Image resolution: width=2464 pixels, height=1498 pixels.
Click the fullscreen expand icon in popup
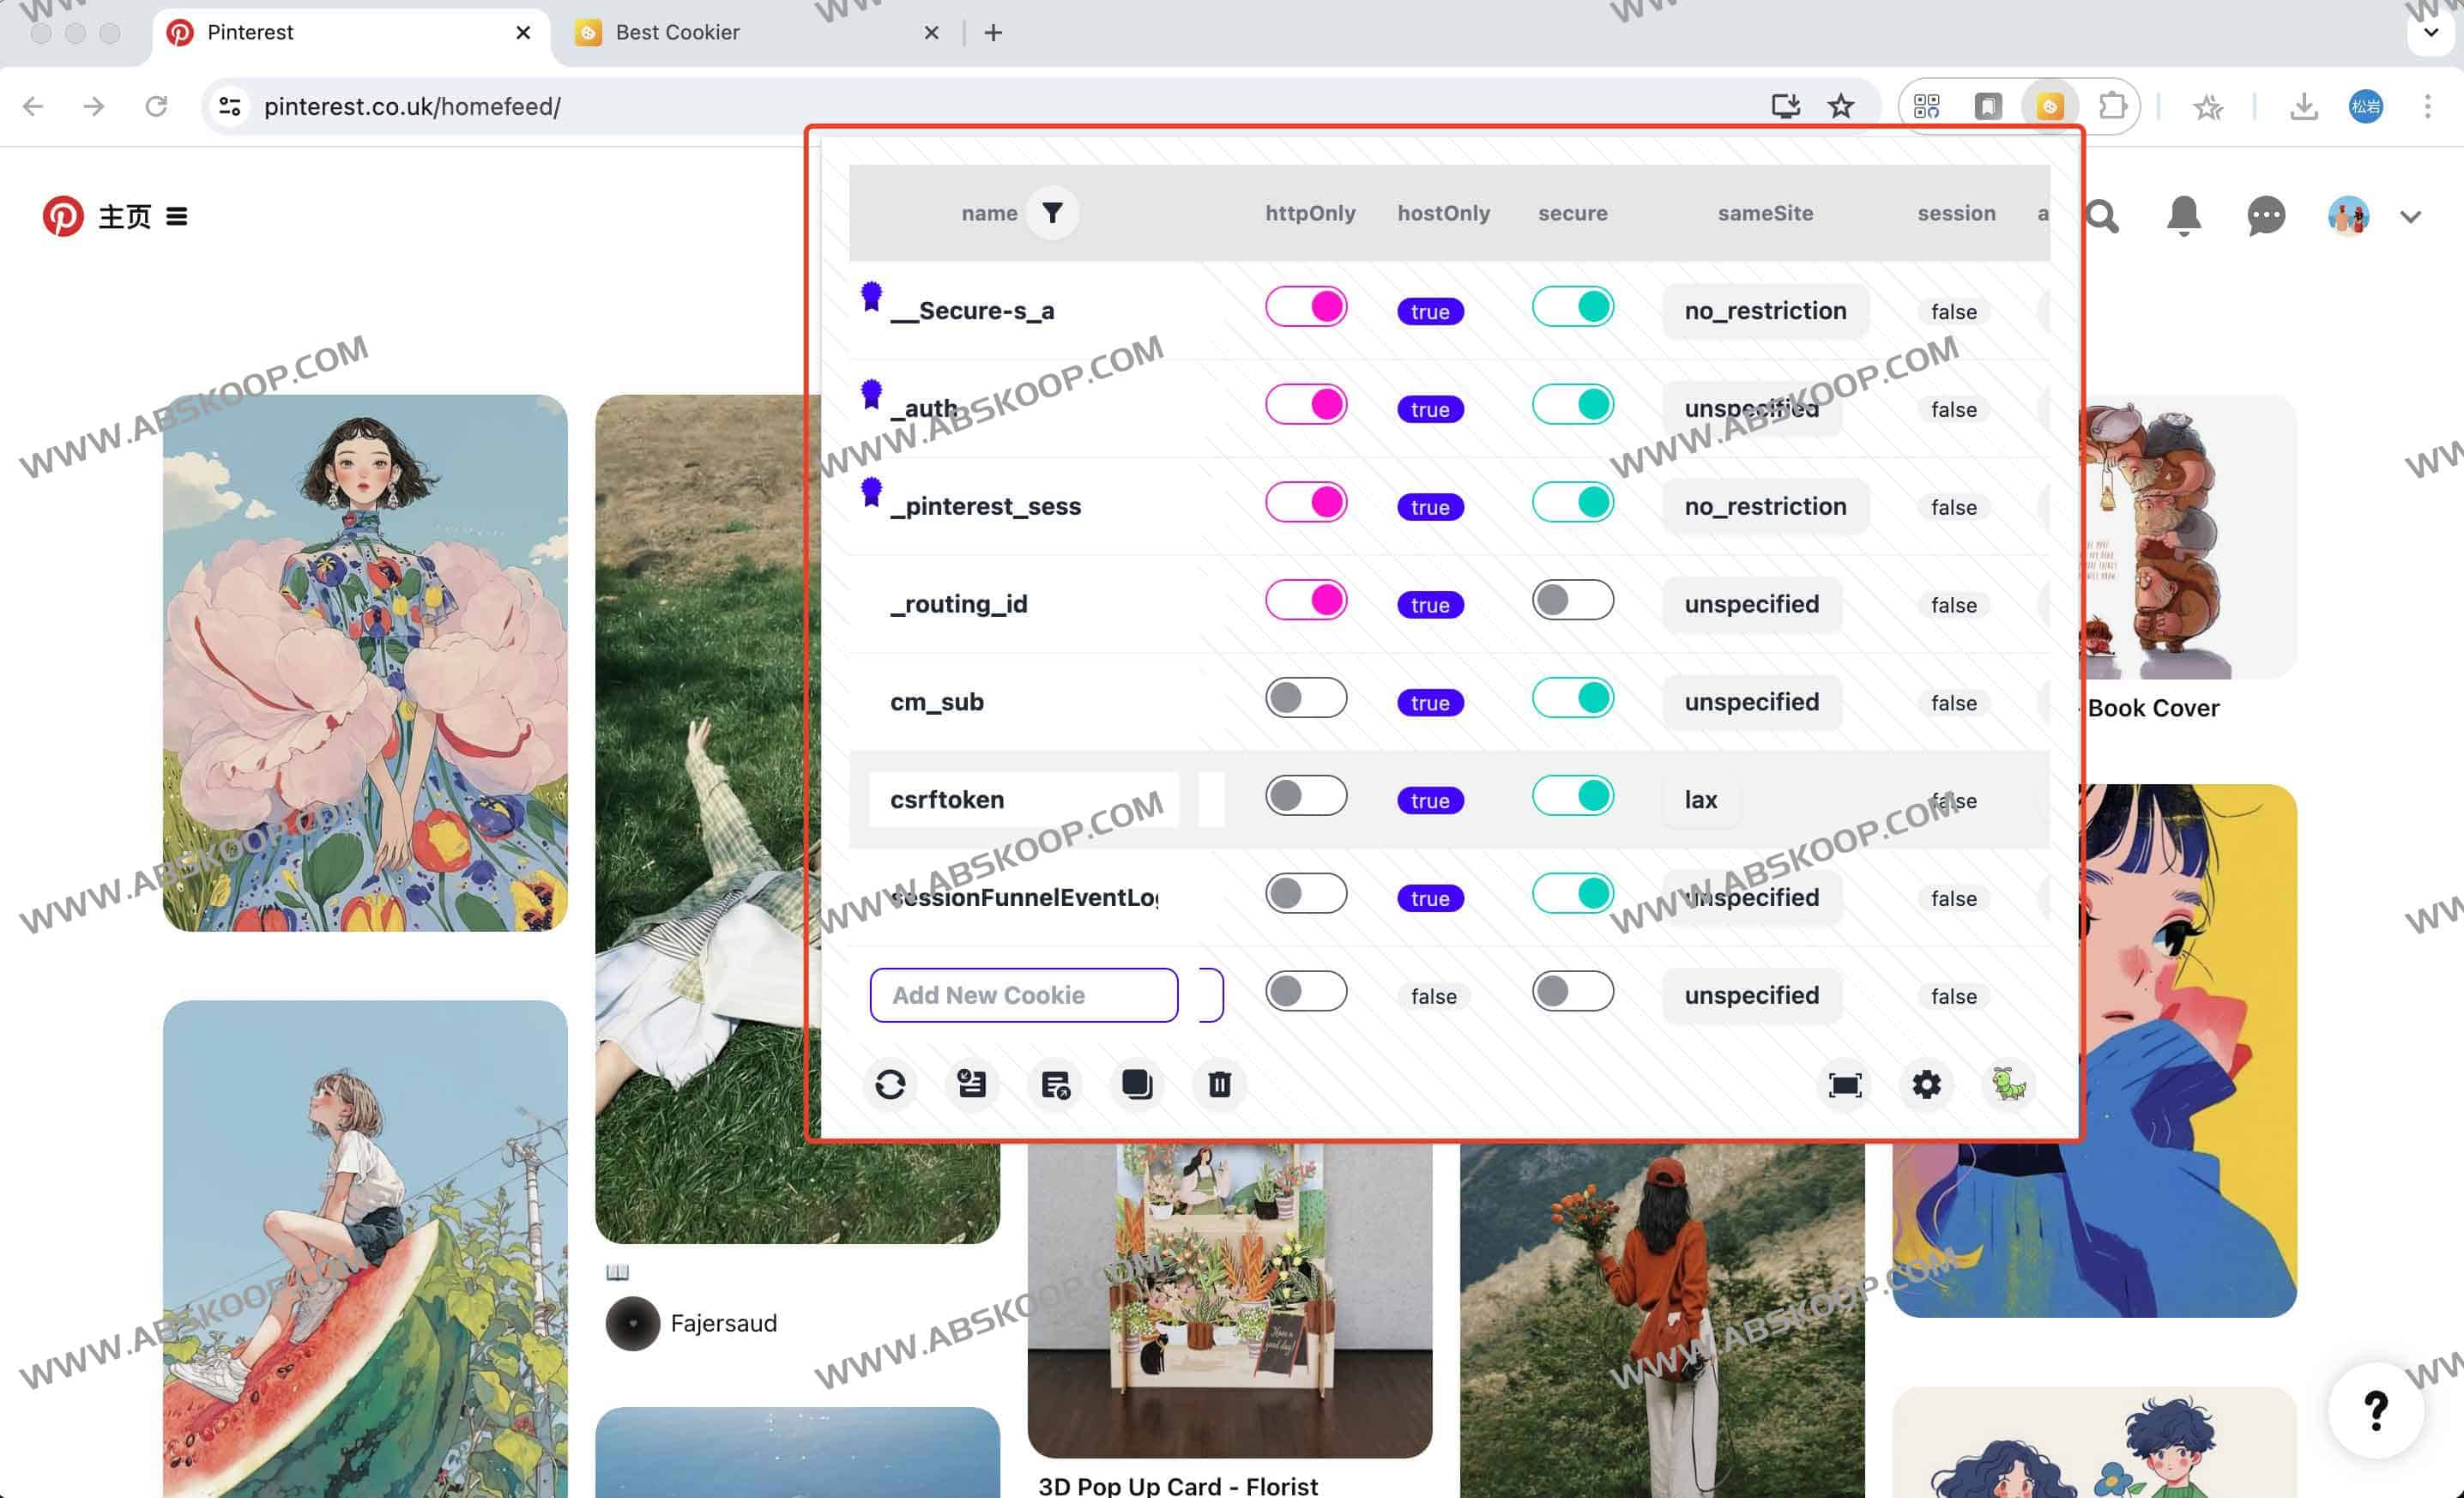tap(1844, 1084)
